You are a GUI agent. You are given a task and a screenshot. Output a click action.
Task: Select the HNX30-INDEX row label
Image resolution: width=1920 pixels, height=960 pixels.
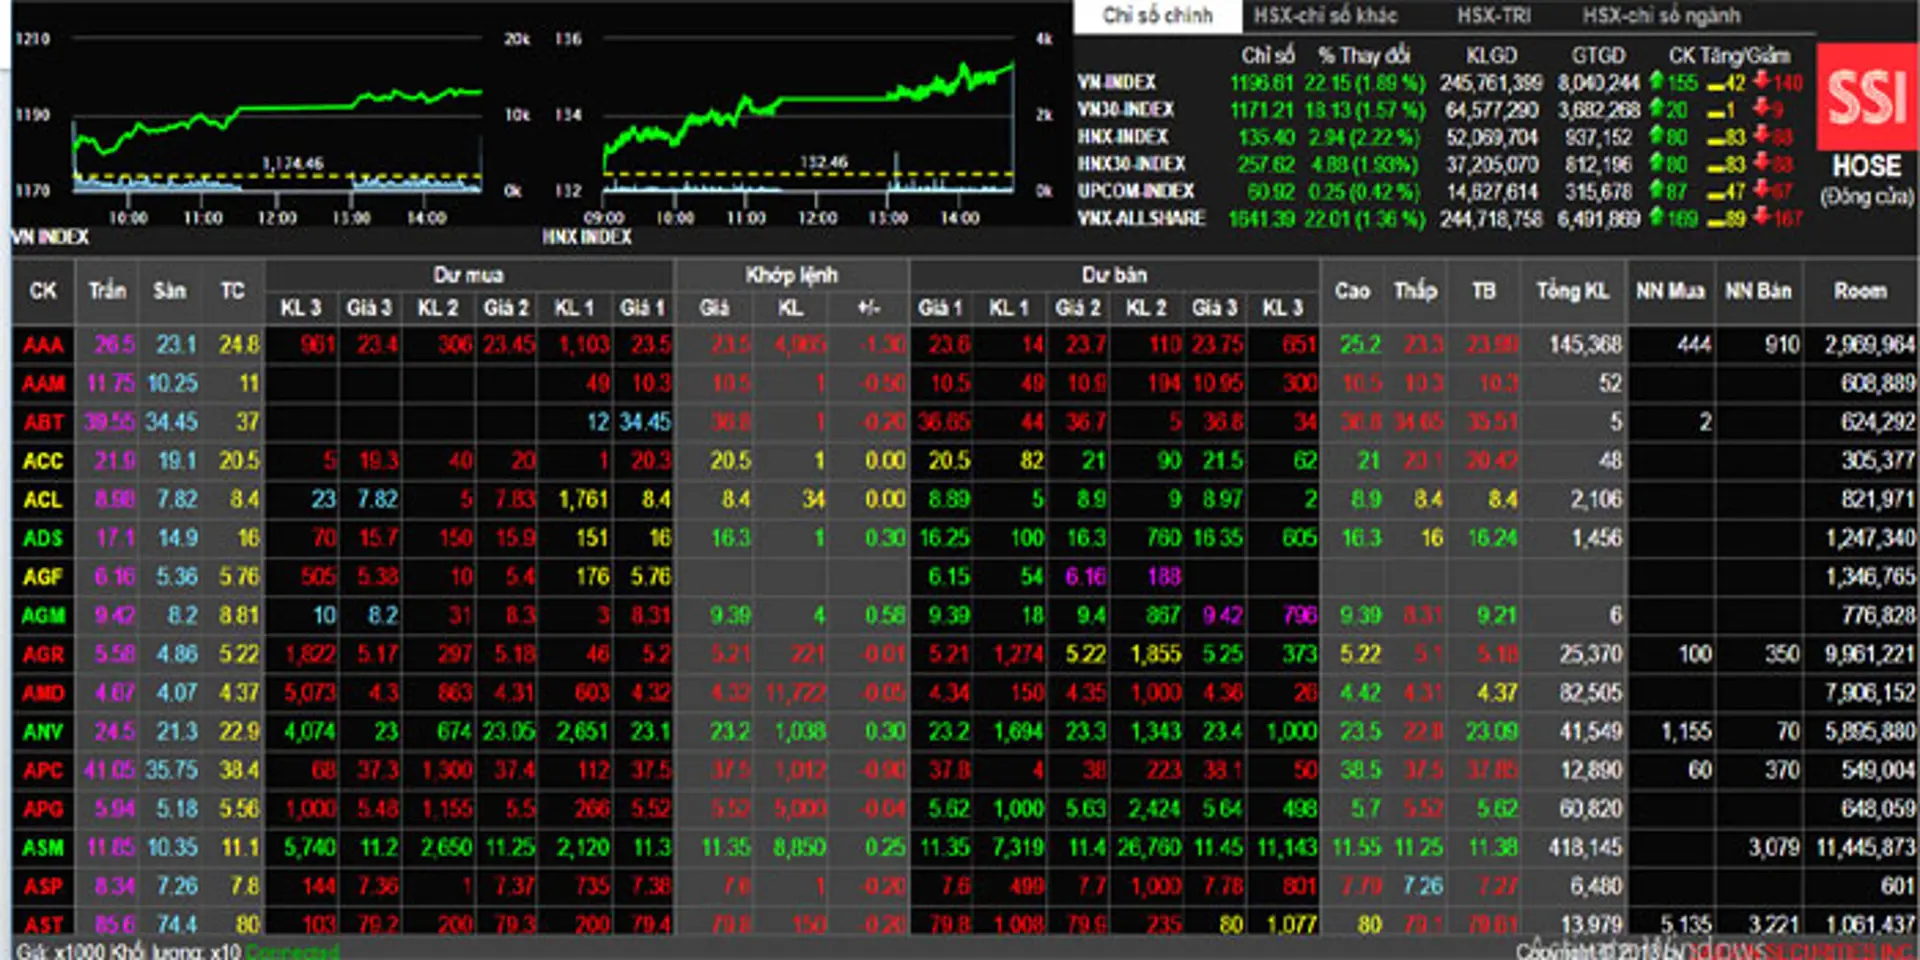(x=1131, y=164)
